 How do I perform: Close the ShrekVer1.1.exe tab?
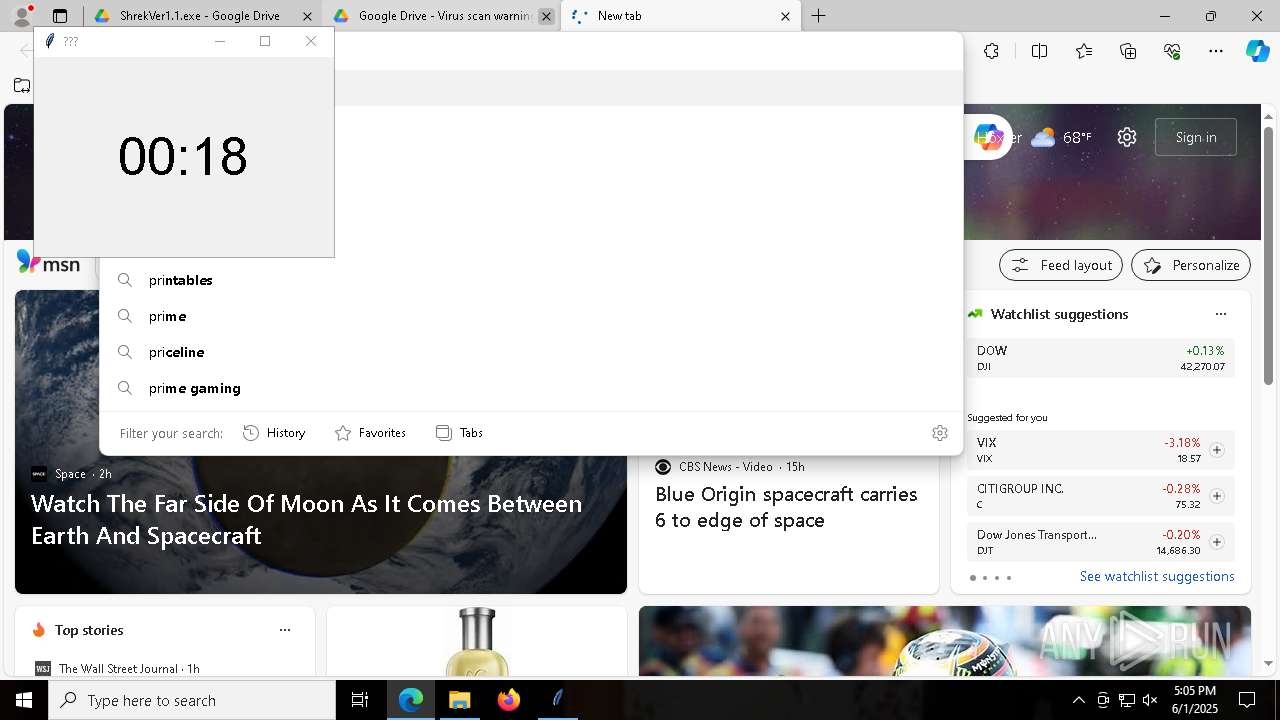coord(307,16)
